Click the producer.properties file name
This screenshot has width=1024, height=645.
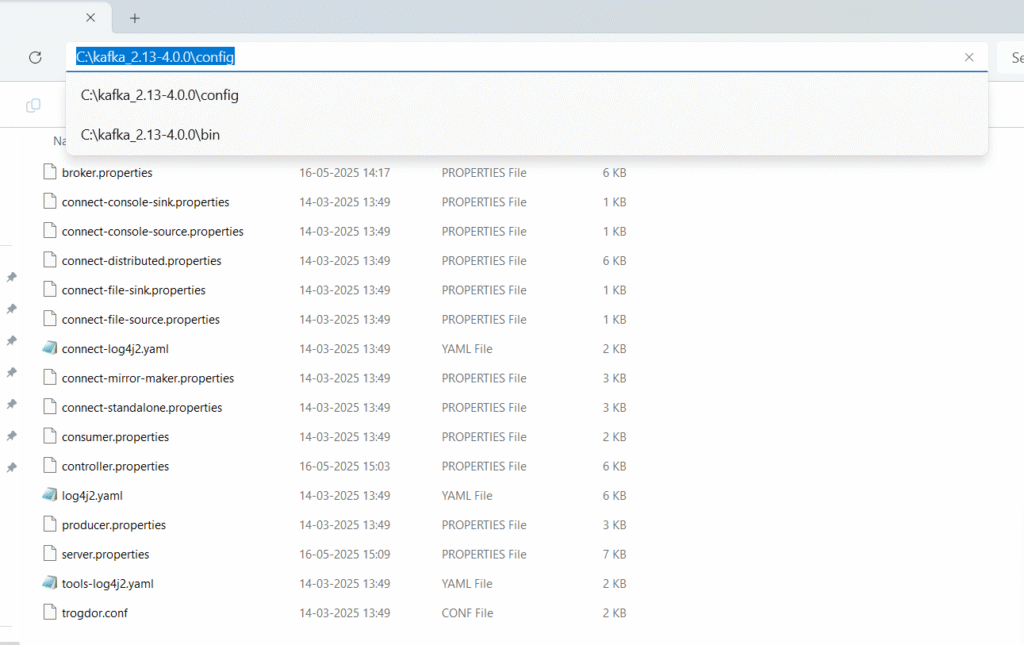click(114, 526)
